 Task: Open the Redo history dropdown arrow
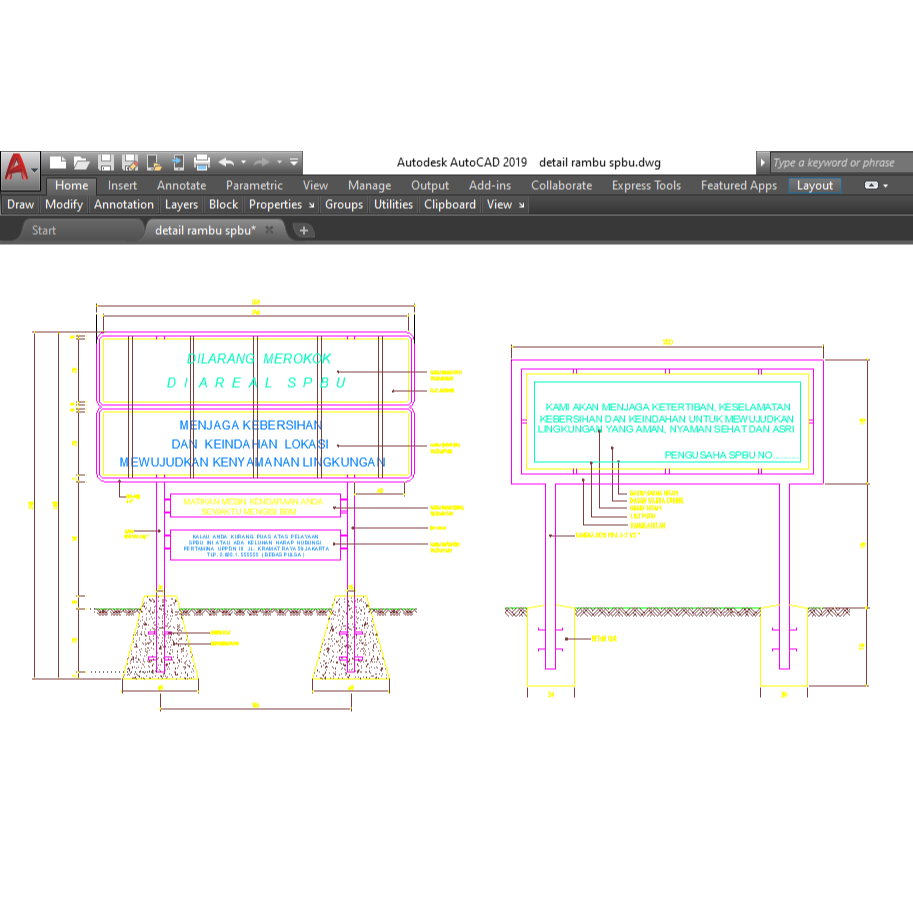(279, 162)
